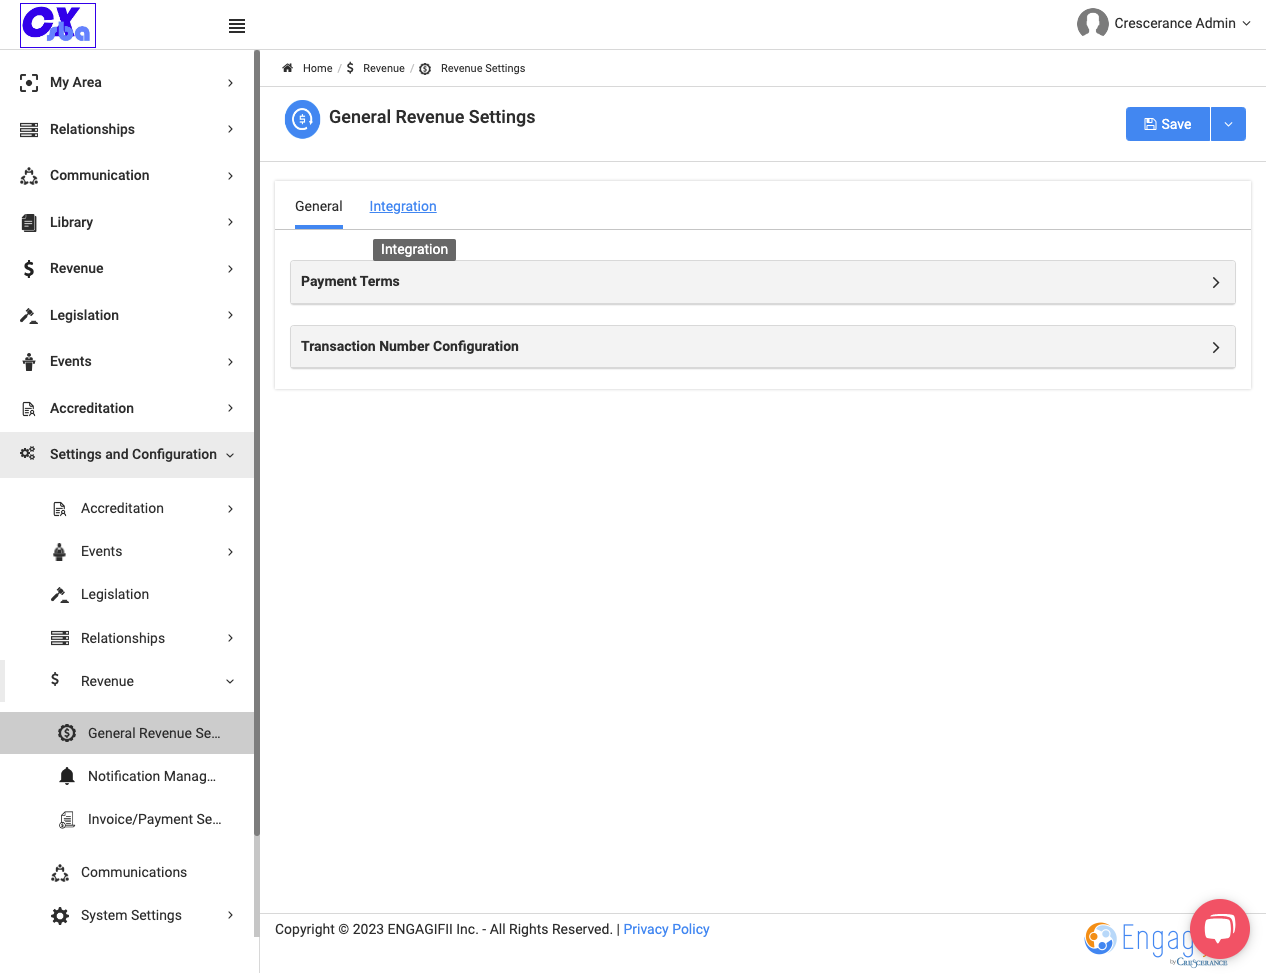This screenshot has height=975, width=1266.
Task: Click the My Area sidebar icon
Action: click(29, 83)
